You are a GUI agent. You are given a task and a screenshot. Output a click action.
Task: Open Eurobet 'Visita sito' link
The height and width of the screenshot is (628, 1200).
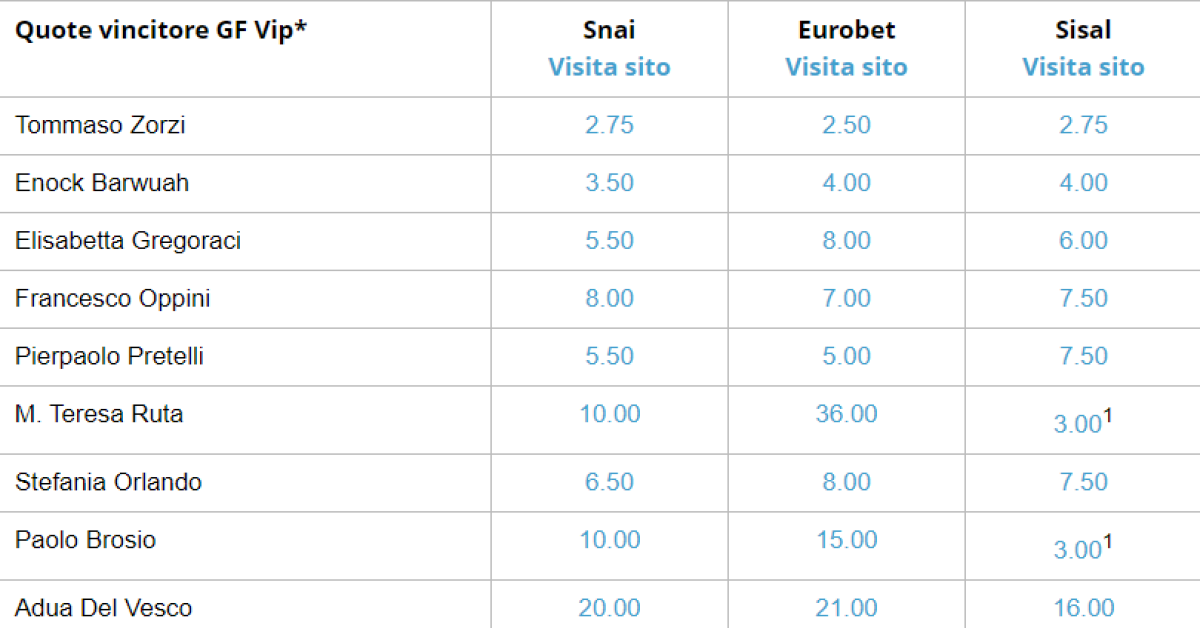click(x=846, y=67)
